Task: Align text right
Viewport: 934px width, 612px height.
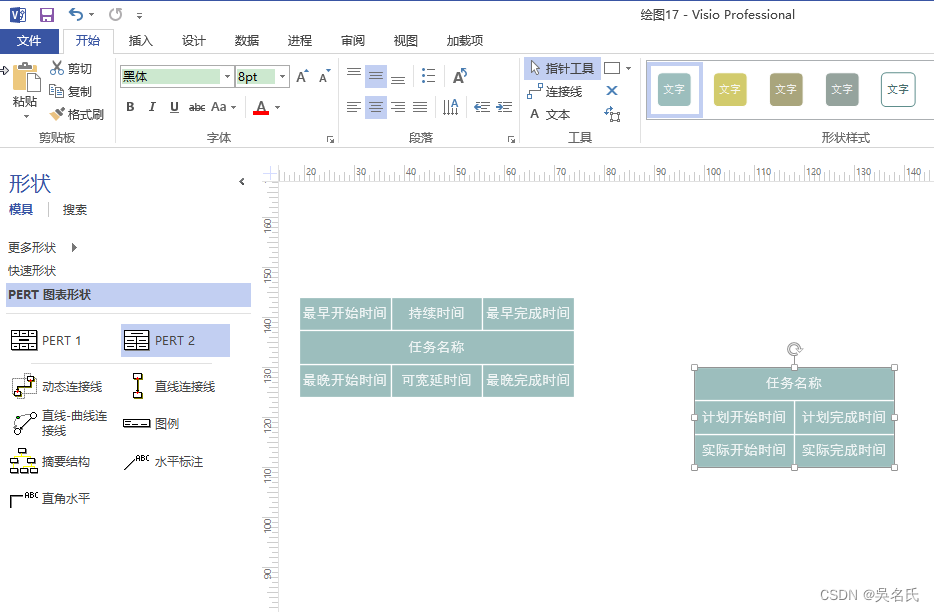Action: 398,107
